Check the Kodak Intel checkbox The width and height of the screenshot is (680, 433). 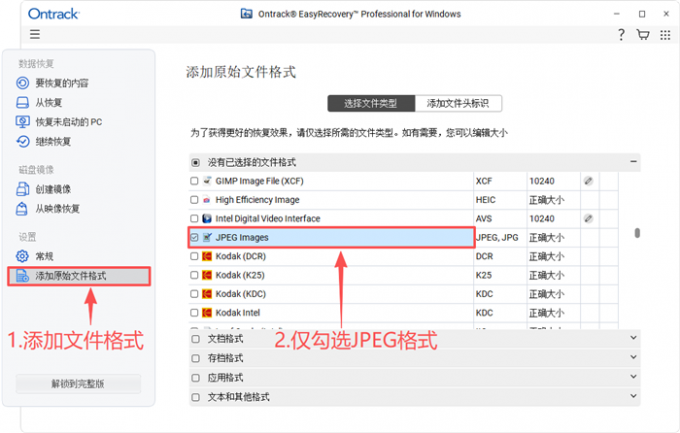point(194,312)
